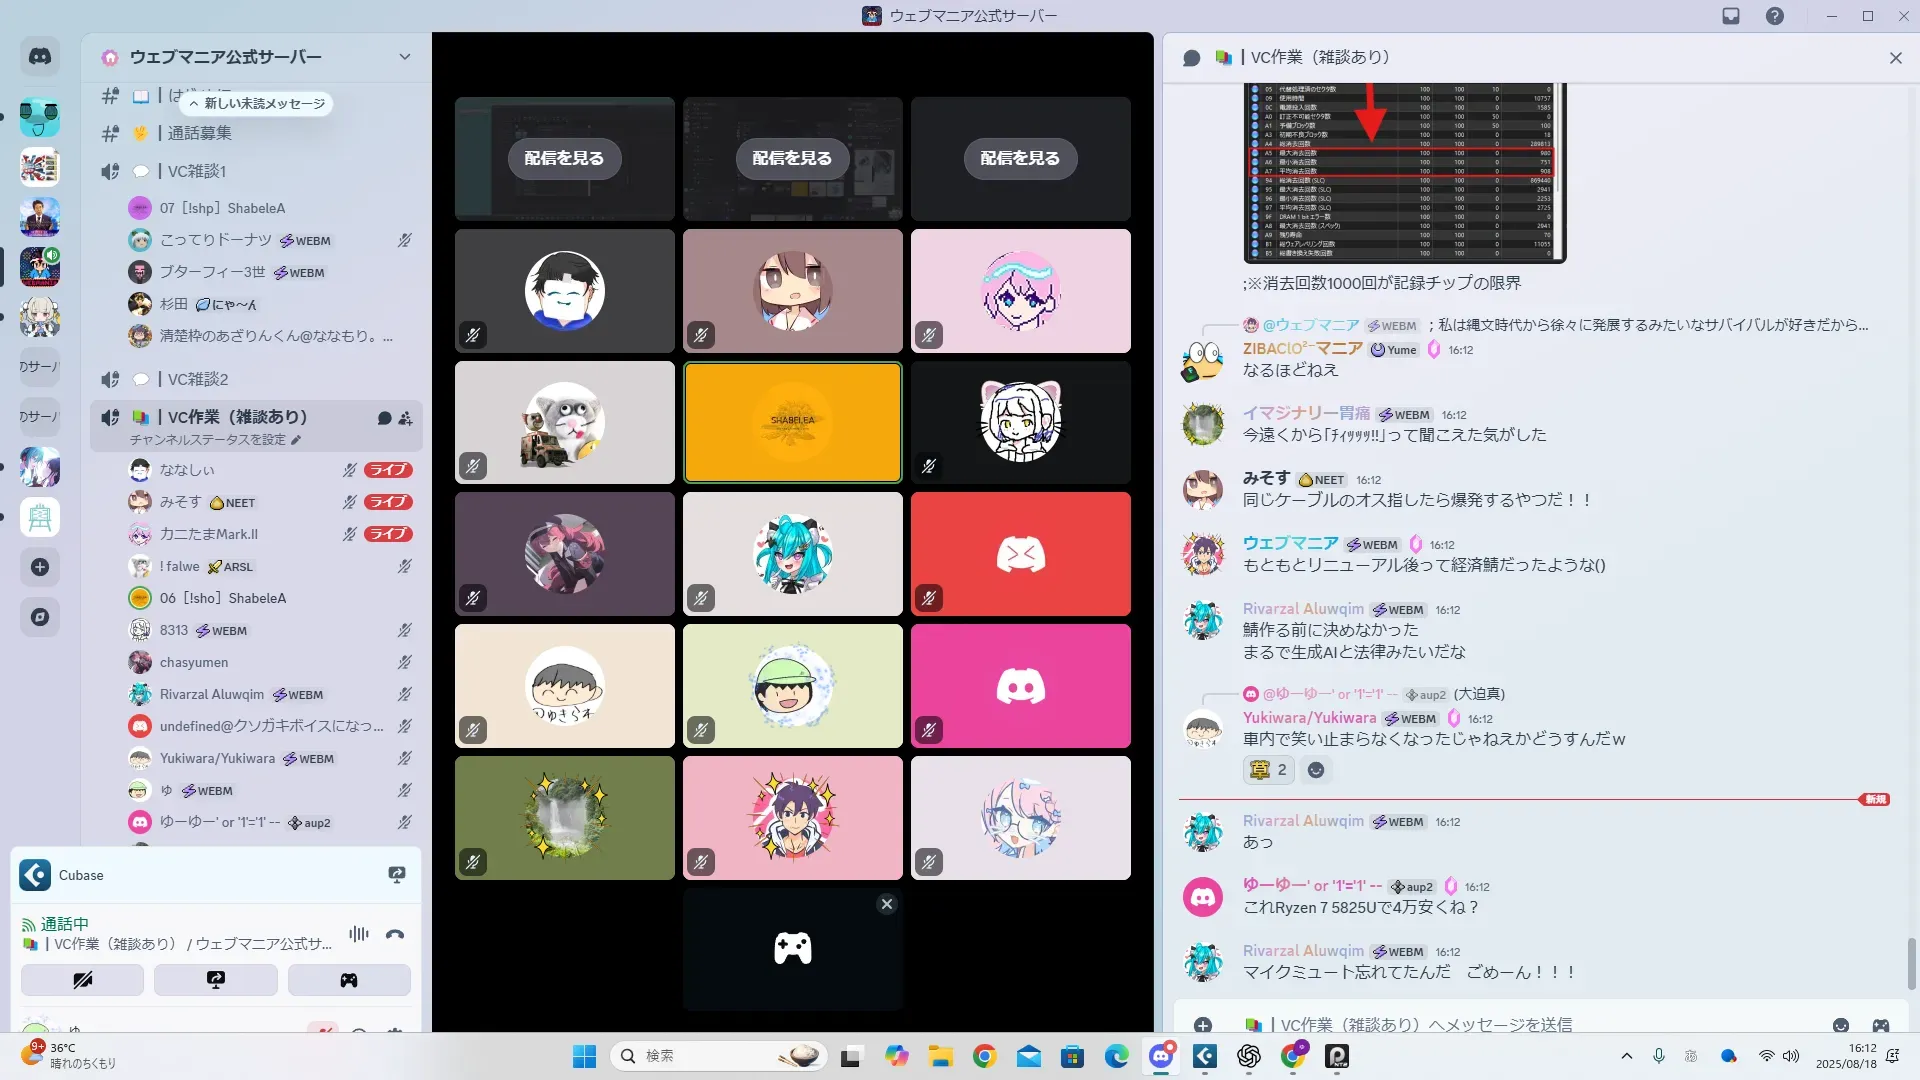Select the 通話募集 text channel
This screenshot has width=1920, height=1080.
pyautogui.click(x=199, y=133)
